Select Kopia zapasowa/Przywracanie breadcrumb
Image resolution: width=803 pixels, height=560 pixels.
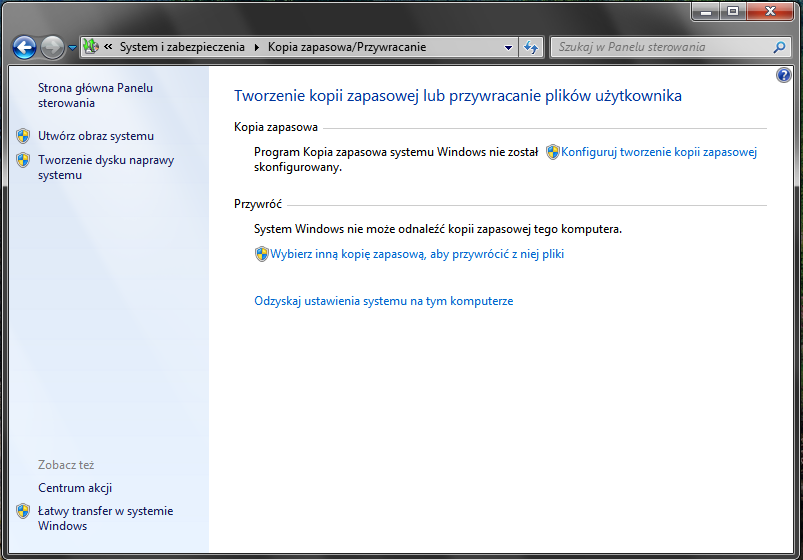click(x=347, y=47)
